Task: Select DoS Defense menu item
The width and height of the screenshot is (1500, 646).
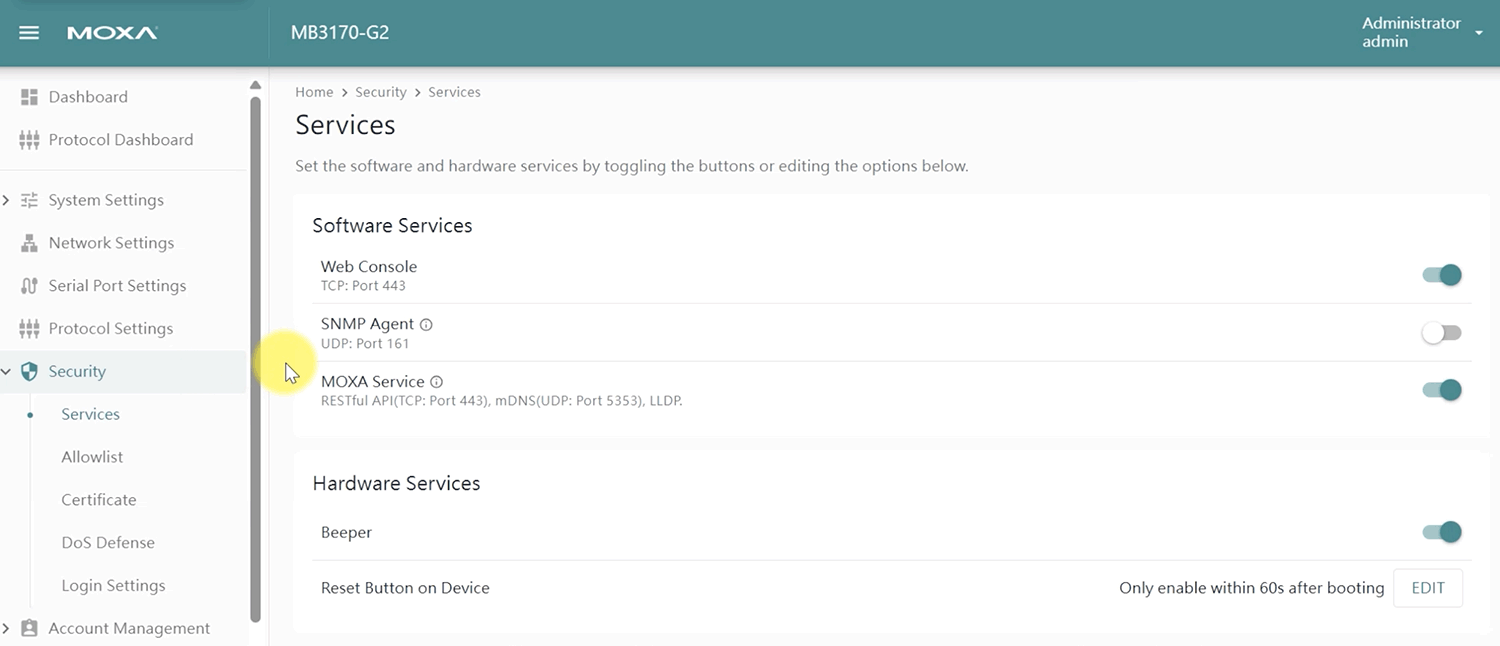Action: 108,543
